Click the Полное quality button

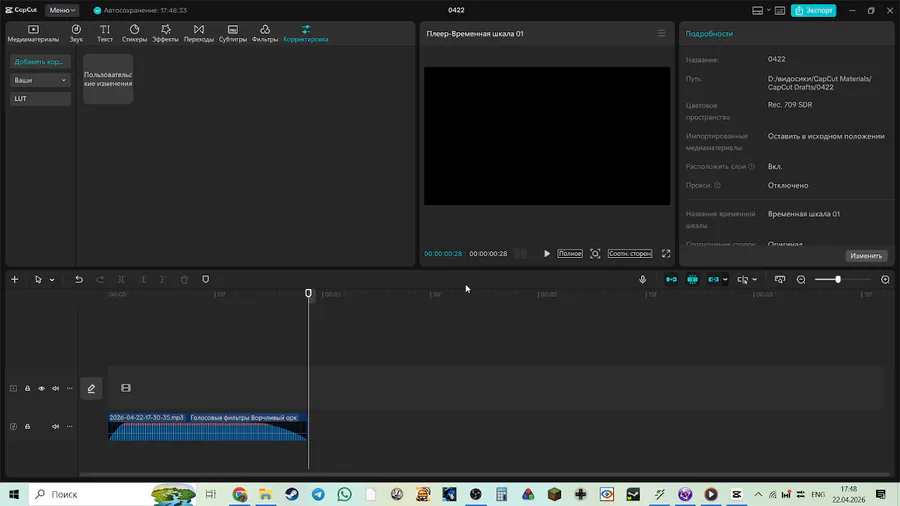point(569,254)
